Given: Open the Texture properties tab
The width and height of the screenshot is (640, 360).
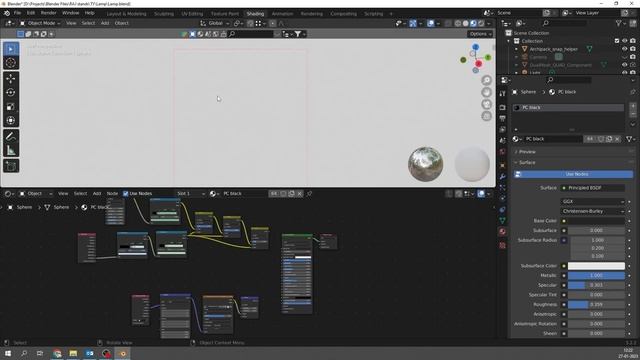Looking at the screenshot, I should coord(502,245).
